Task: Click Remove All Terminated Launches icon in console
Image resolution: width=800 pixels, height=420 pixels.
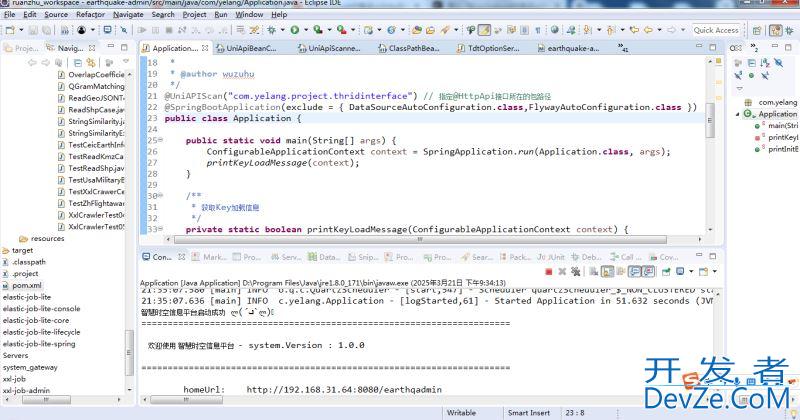Action: pyautogui.click(x=576, y=271)
